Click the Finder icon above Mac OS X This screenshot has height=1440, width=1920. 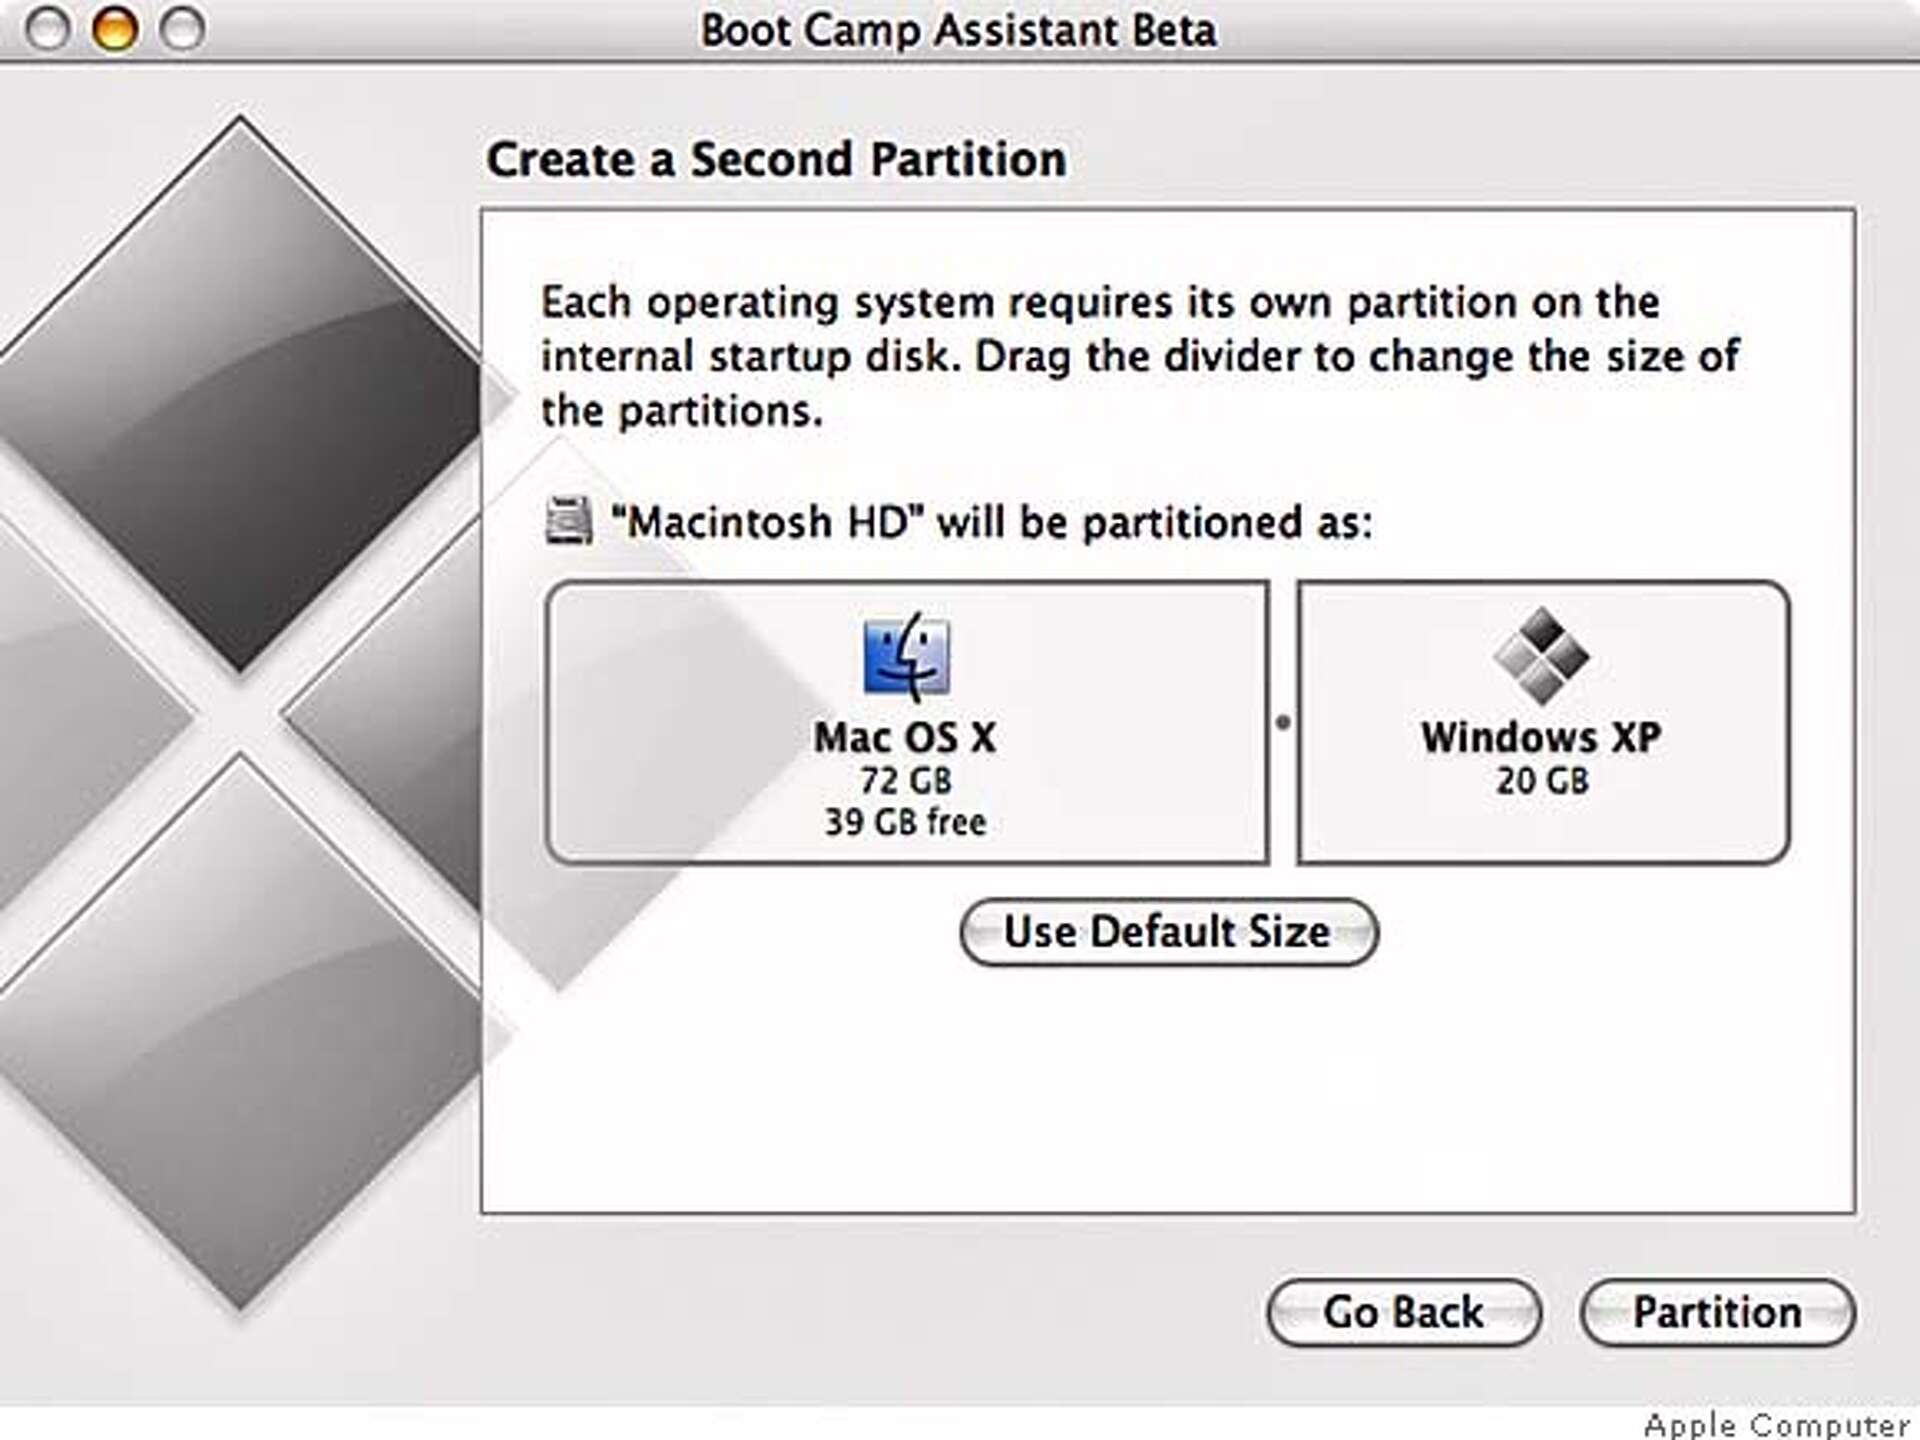tap(906, 656)
